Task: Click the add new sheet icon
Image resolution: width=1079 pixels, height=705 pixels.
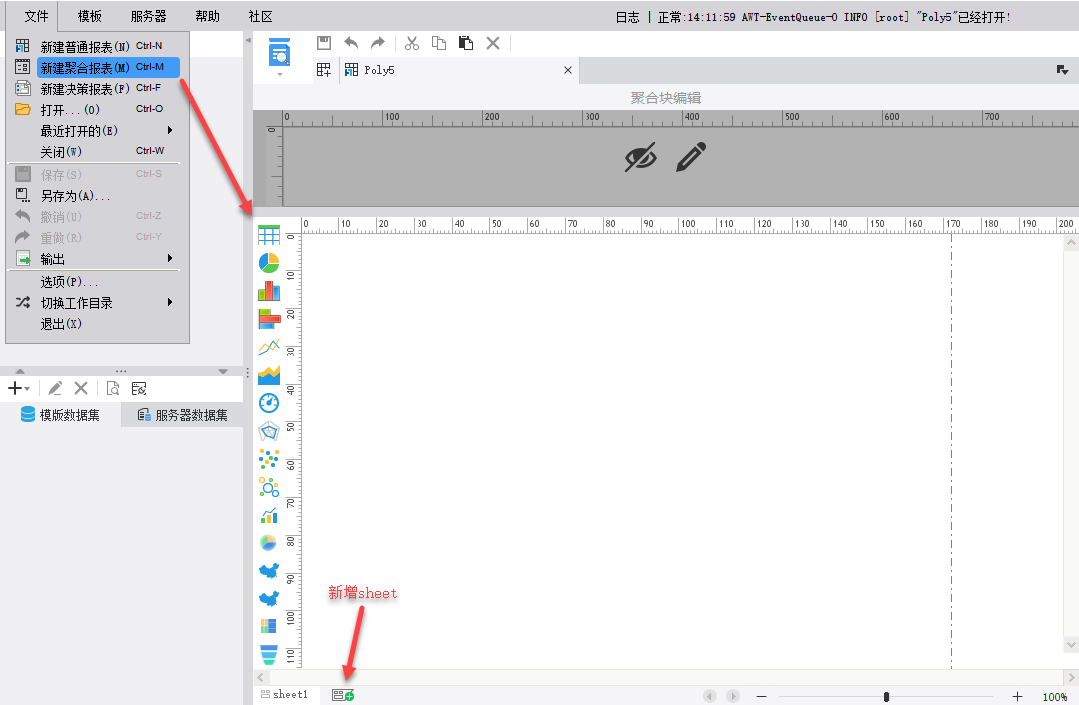Action: pos(343,695)
